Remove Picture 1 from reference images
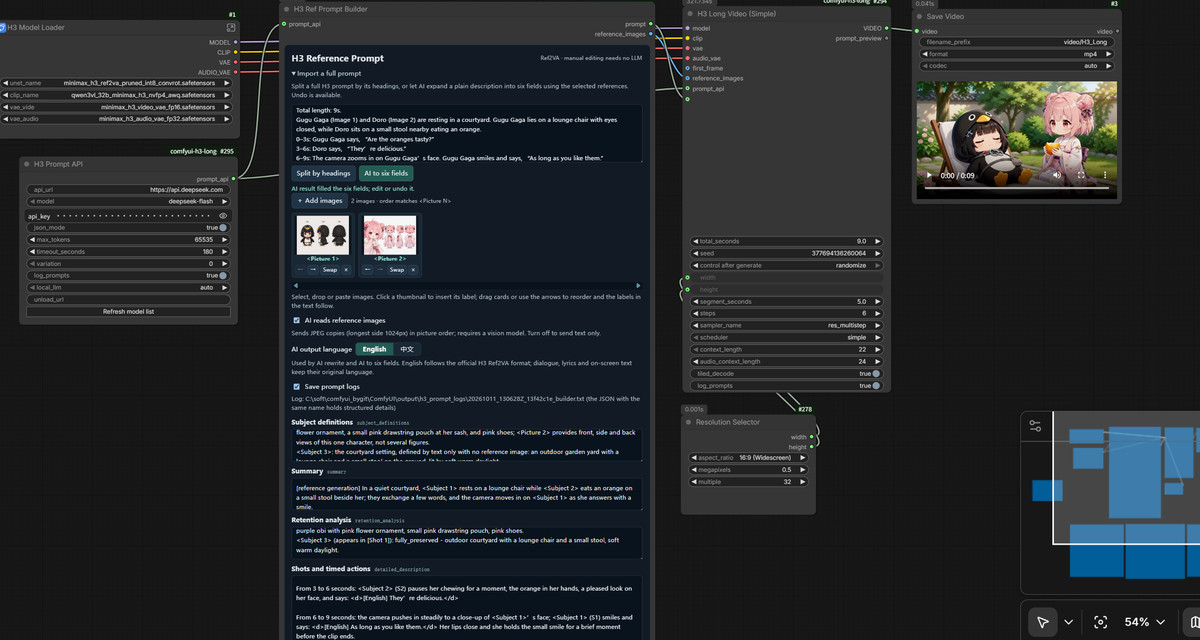The width and height of the screenshot is (1200, 640). [x=346, y=270]
